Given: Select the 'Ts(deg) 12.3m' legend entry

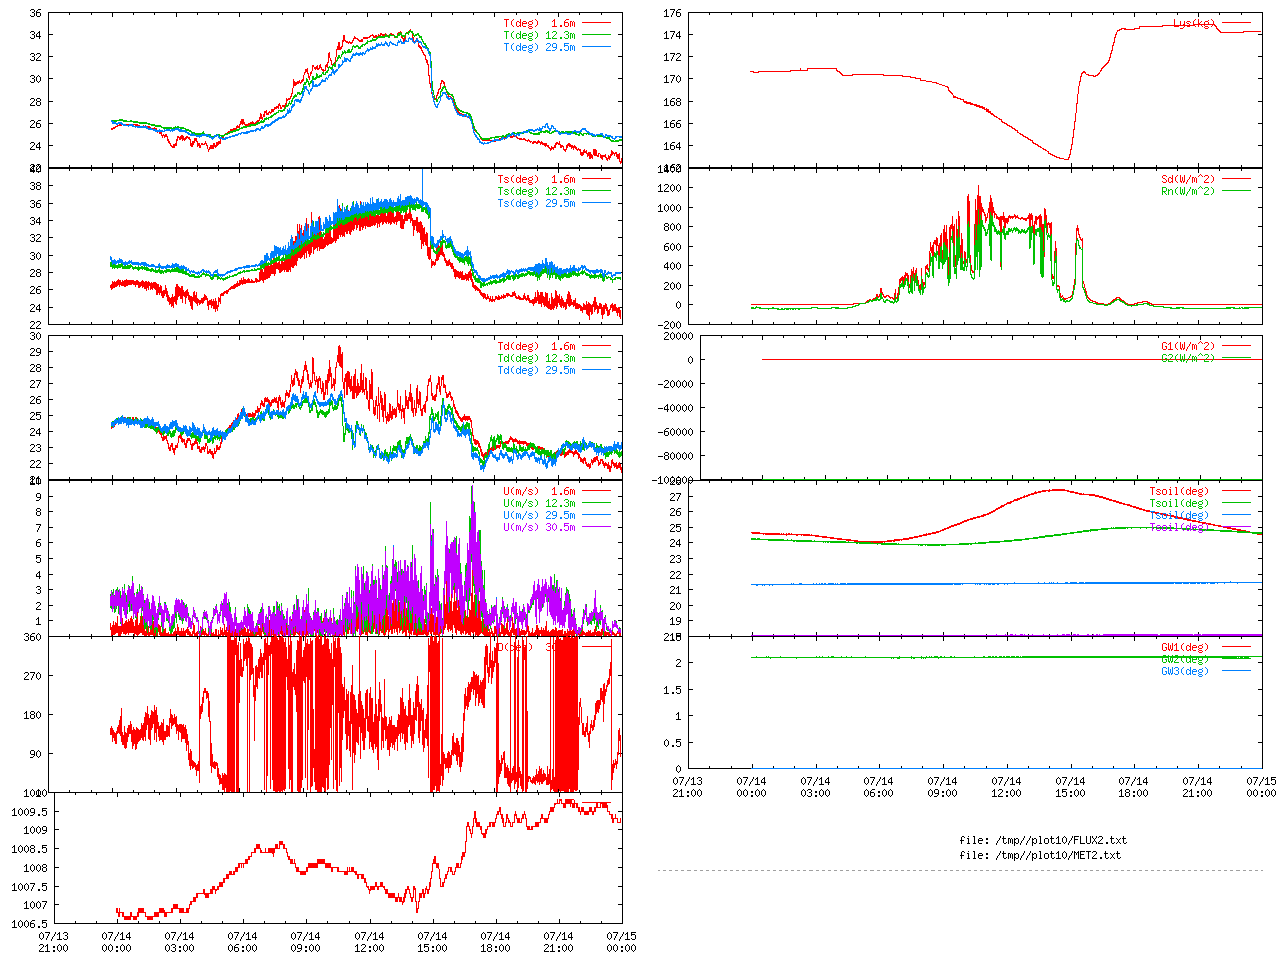Looking at the screenshot, I should pos(537,192).
